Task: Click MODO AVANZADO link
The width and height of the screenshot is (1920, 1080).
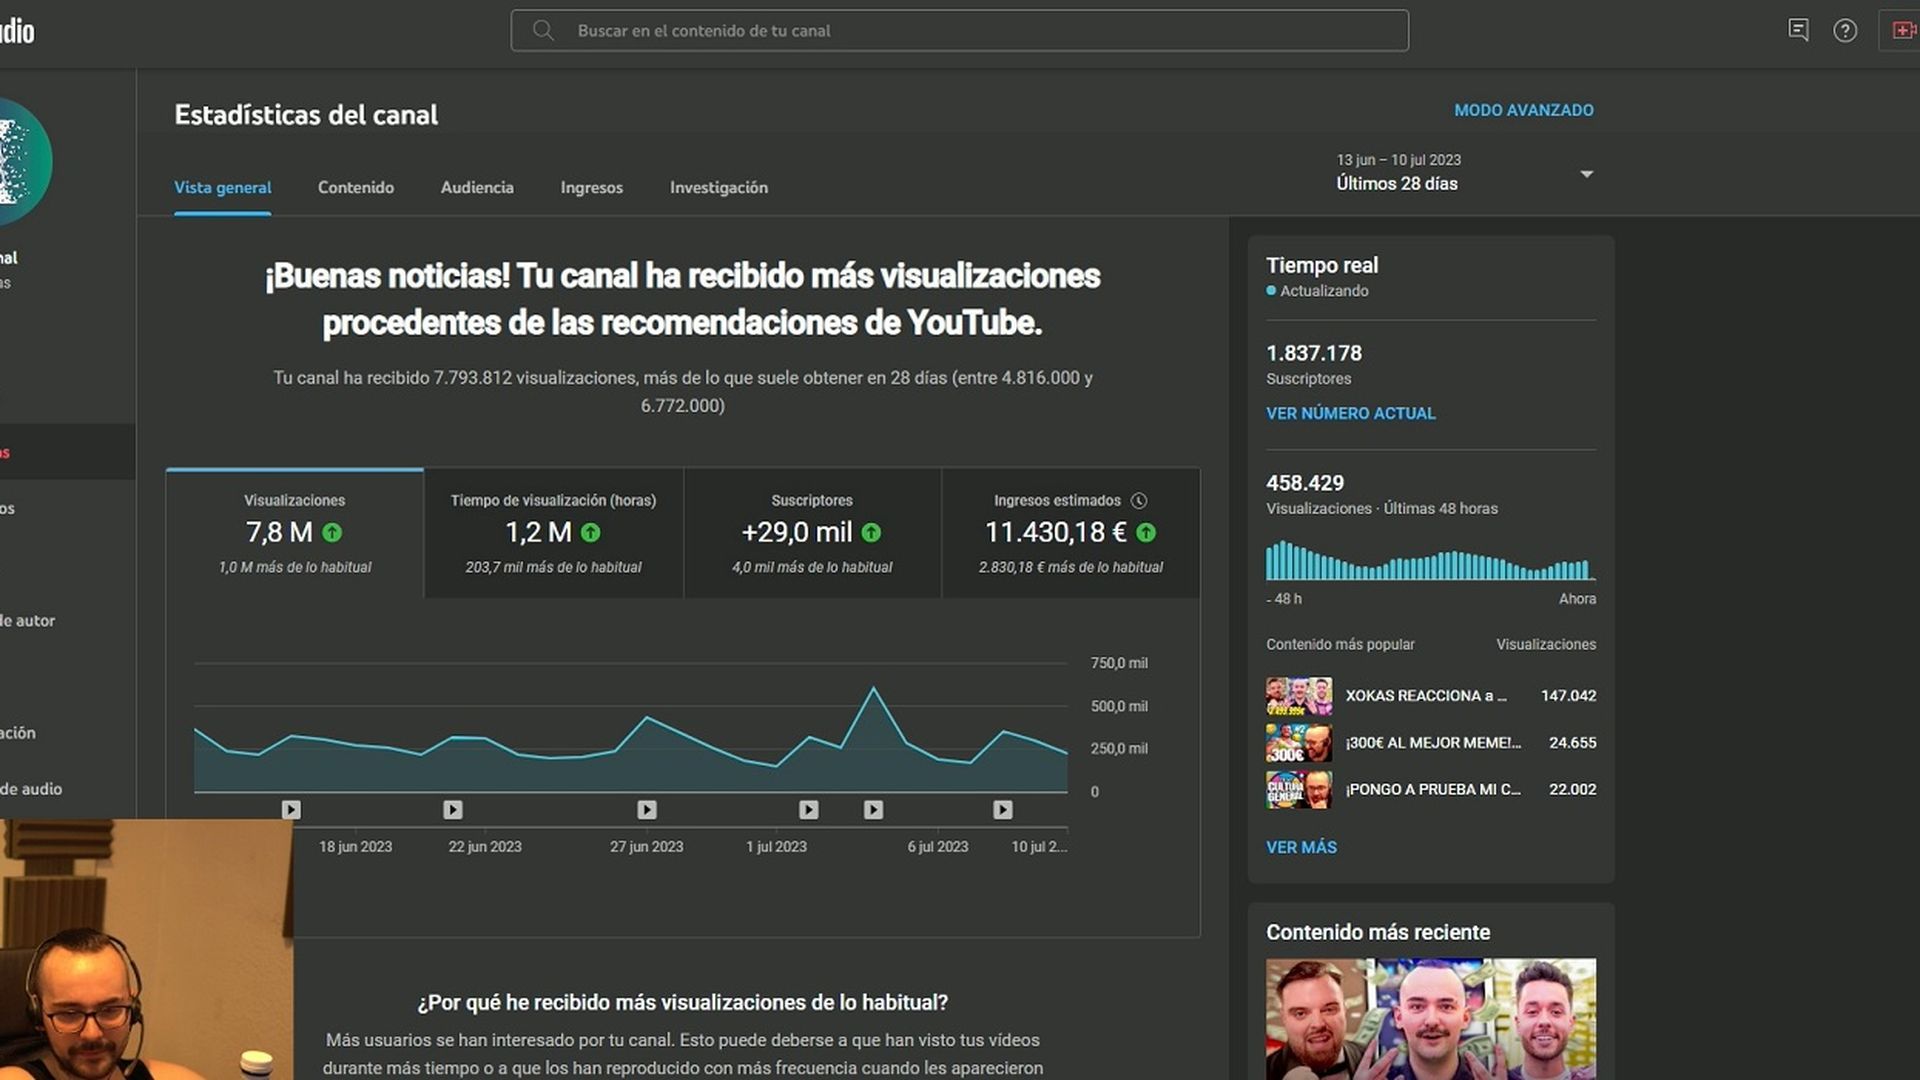Action: click(x=1523, y=110)
